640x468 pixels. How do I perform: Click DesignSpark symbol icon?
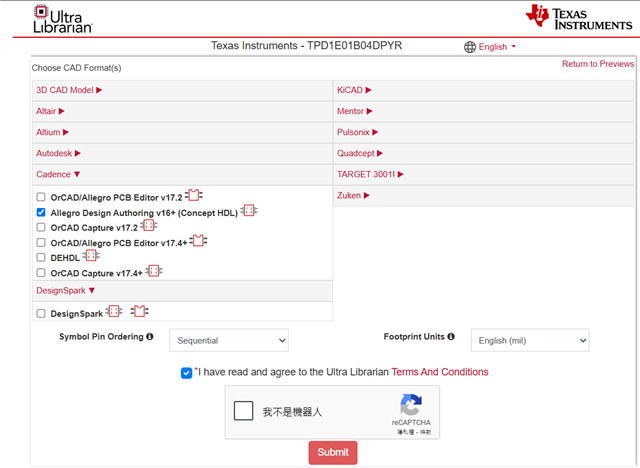click(114, 311)
